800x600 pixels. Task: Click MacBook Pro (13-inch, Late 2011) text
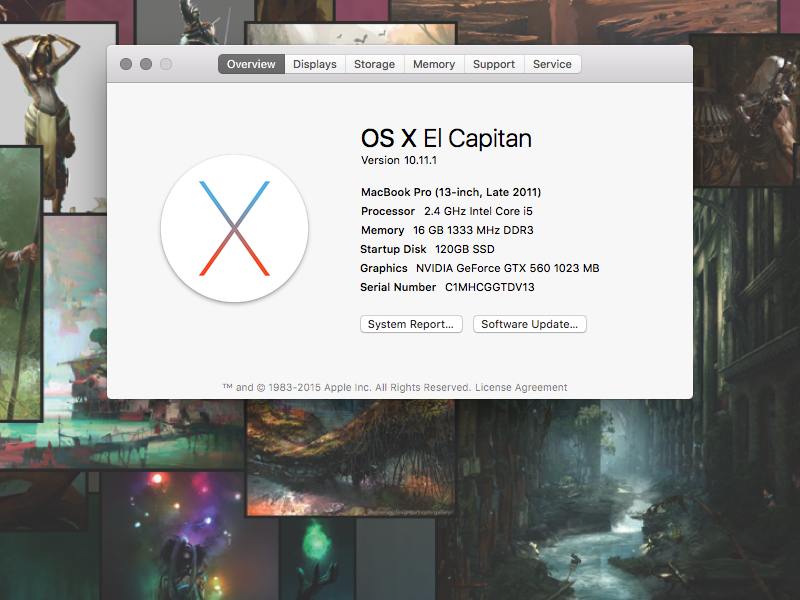(x=451, y=192)
